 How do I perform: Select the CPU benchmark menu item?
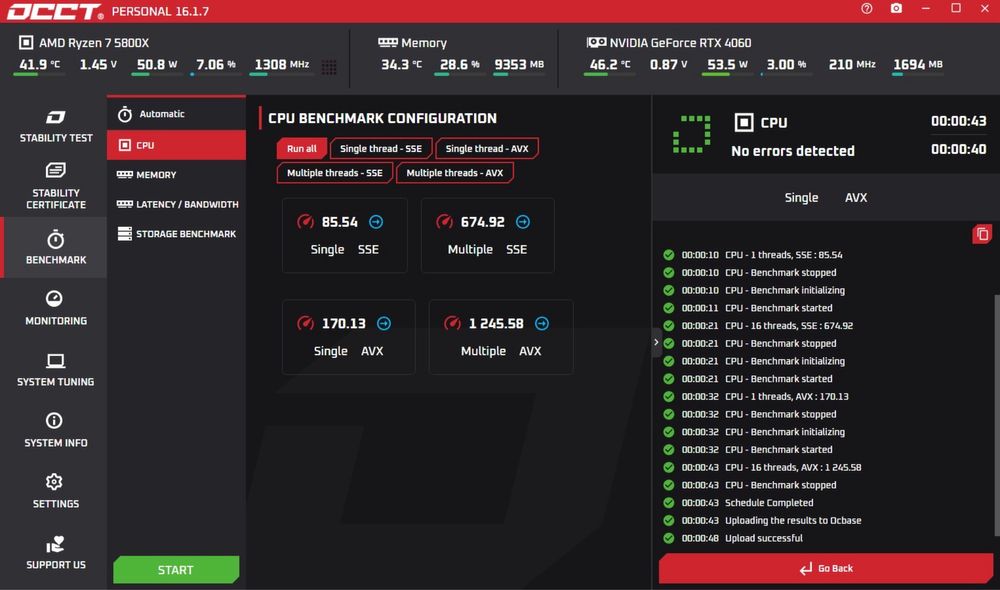point(177,145)
